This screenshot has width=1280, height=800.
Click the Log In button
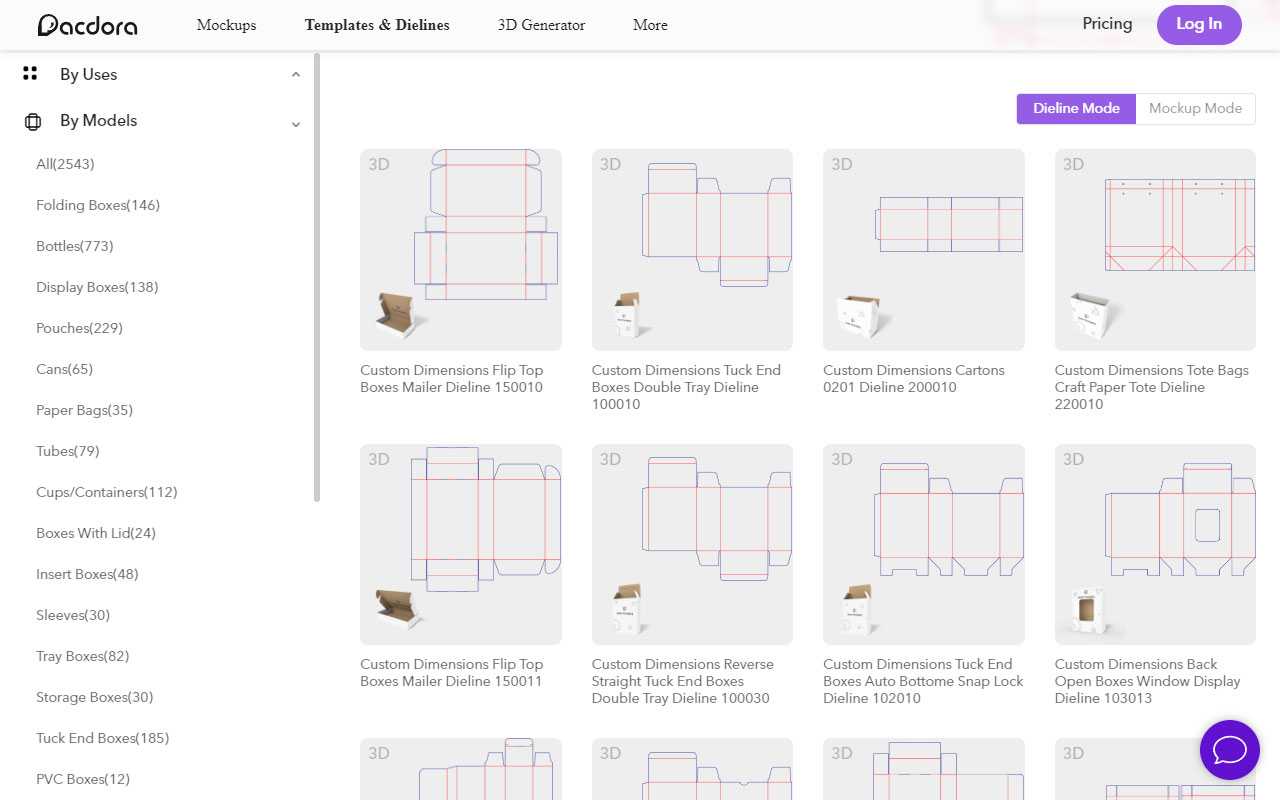(x=1199, y=25)
